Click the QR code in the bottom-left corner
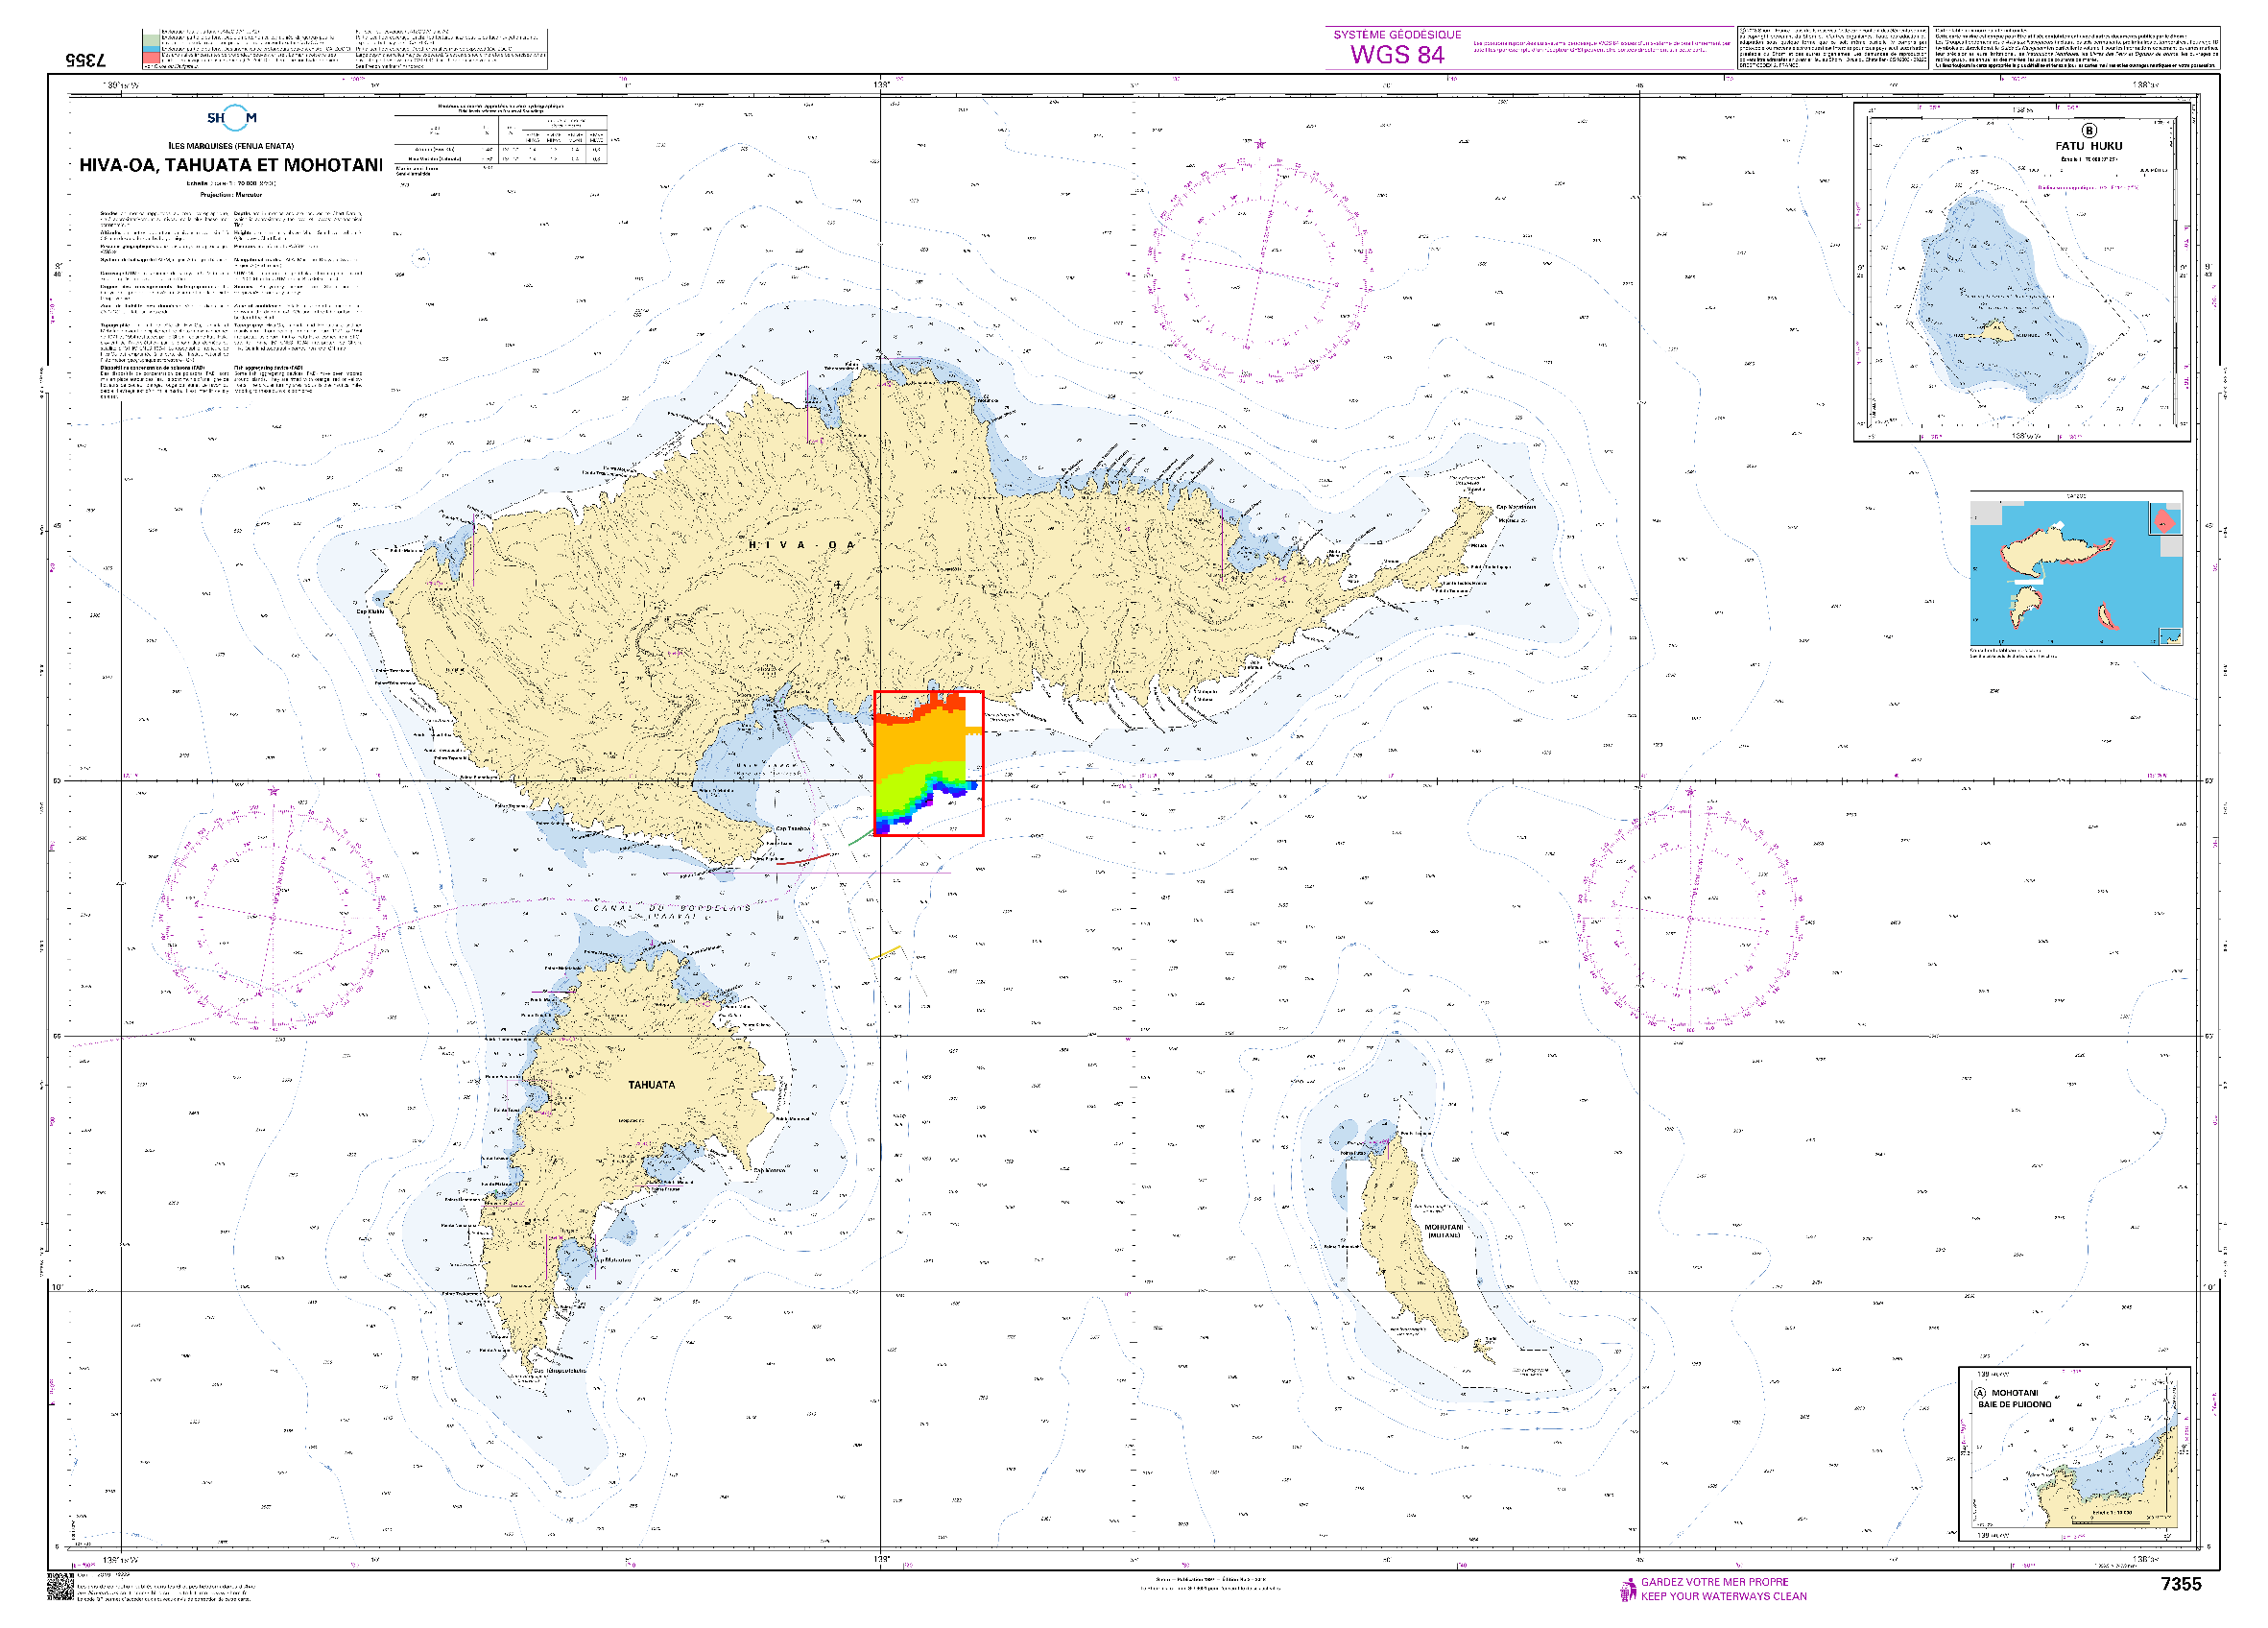The height and width of the screenshot is (1628, 2268). tap(60, 1587)
